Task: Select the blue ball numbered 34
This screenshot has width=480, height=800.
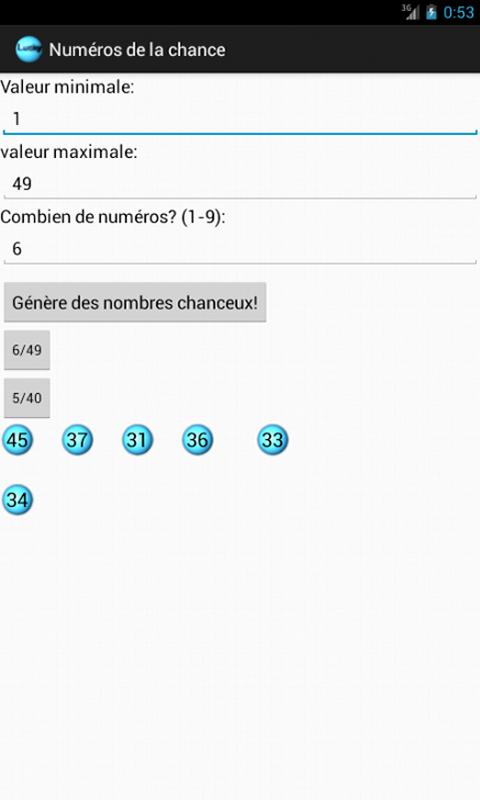Action: 18,499
